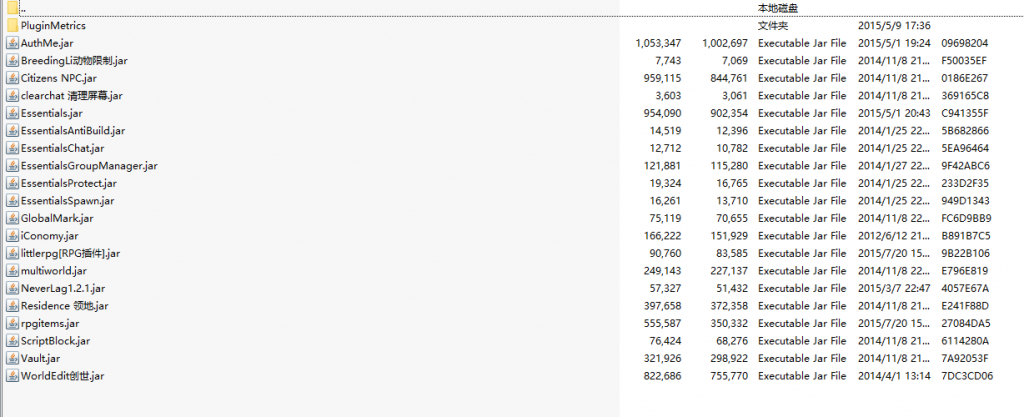Screen dimensions: 1024x417
Task: Open the PluginMetrics folder name
Action: (x=53, y=25)
